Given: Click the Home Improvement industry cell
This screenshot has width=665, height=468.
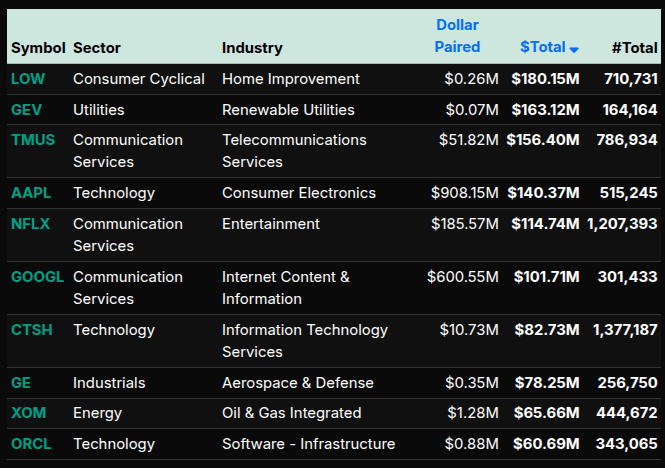Looking at the screenshot, I should click(290, 79).
